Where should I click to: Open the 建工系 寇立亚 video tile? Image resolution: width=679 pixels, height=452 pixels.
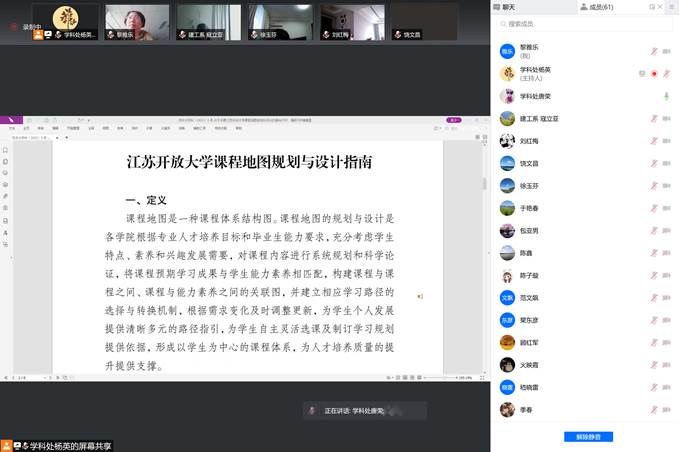209,22
